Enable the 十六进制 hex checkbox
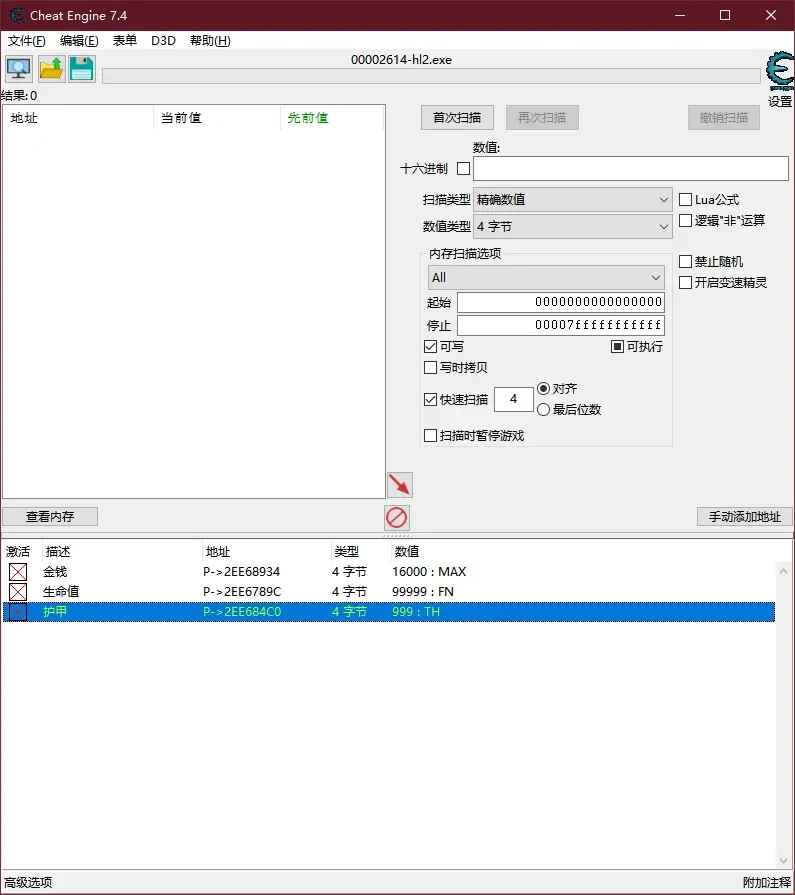Screen dimensions: 795x895 tap(463, 169)
